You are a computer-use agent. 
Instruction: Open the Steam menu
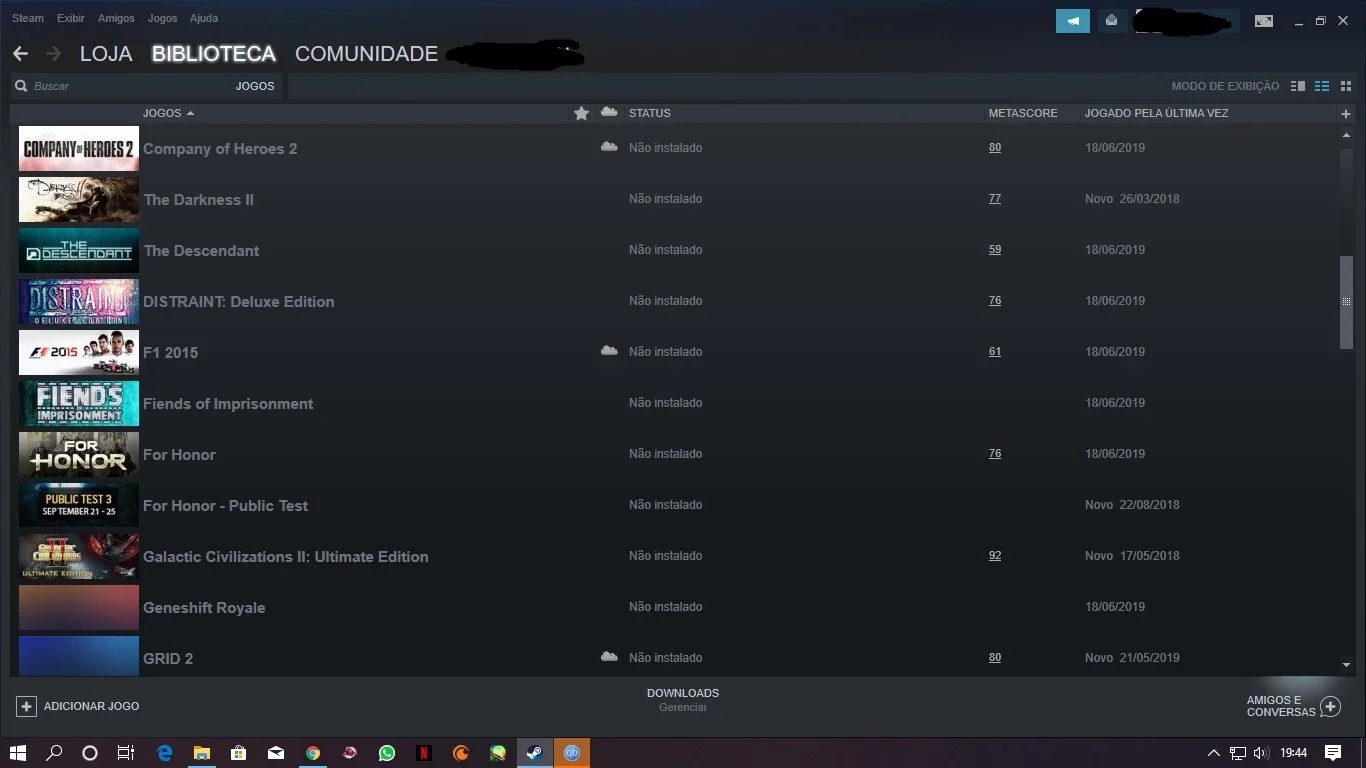click(x=28, y=18)
